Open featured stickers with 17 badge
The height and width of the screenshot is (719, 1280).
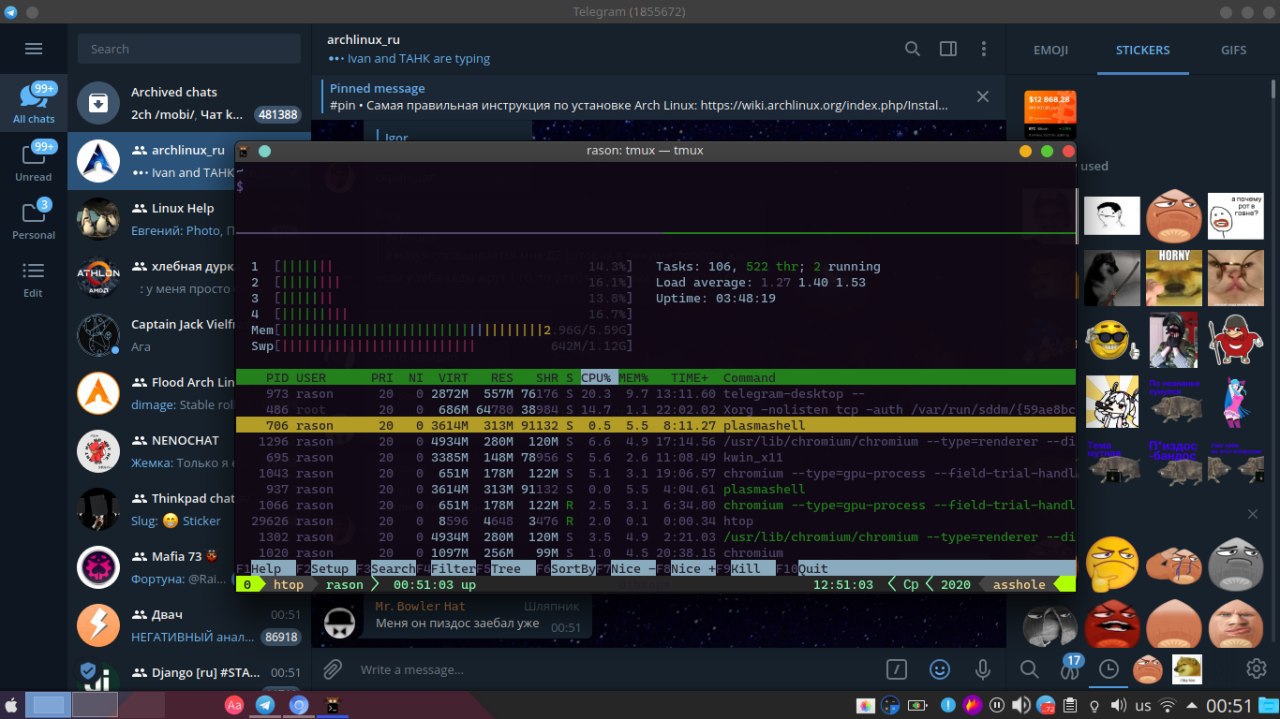click(x=1069, y=667)
